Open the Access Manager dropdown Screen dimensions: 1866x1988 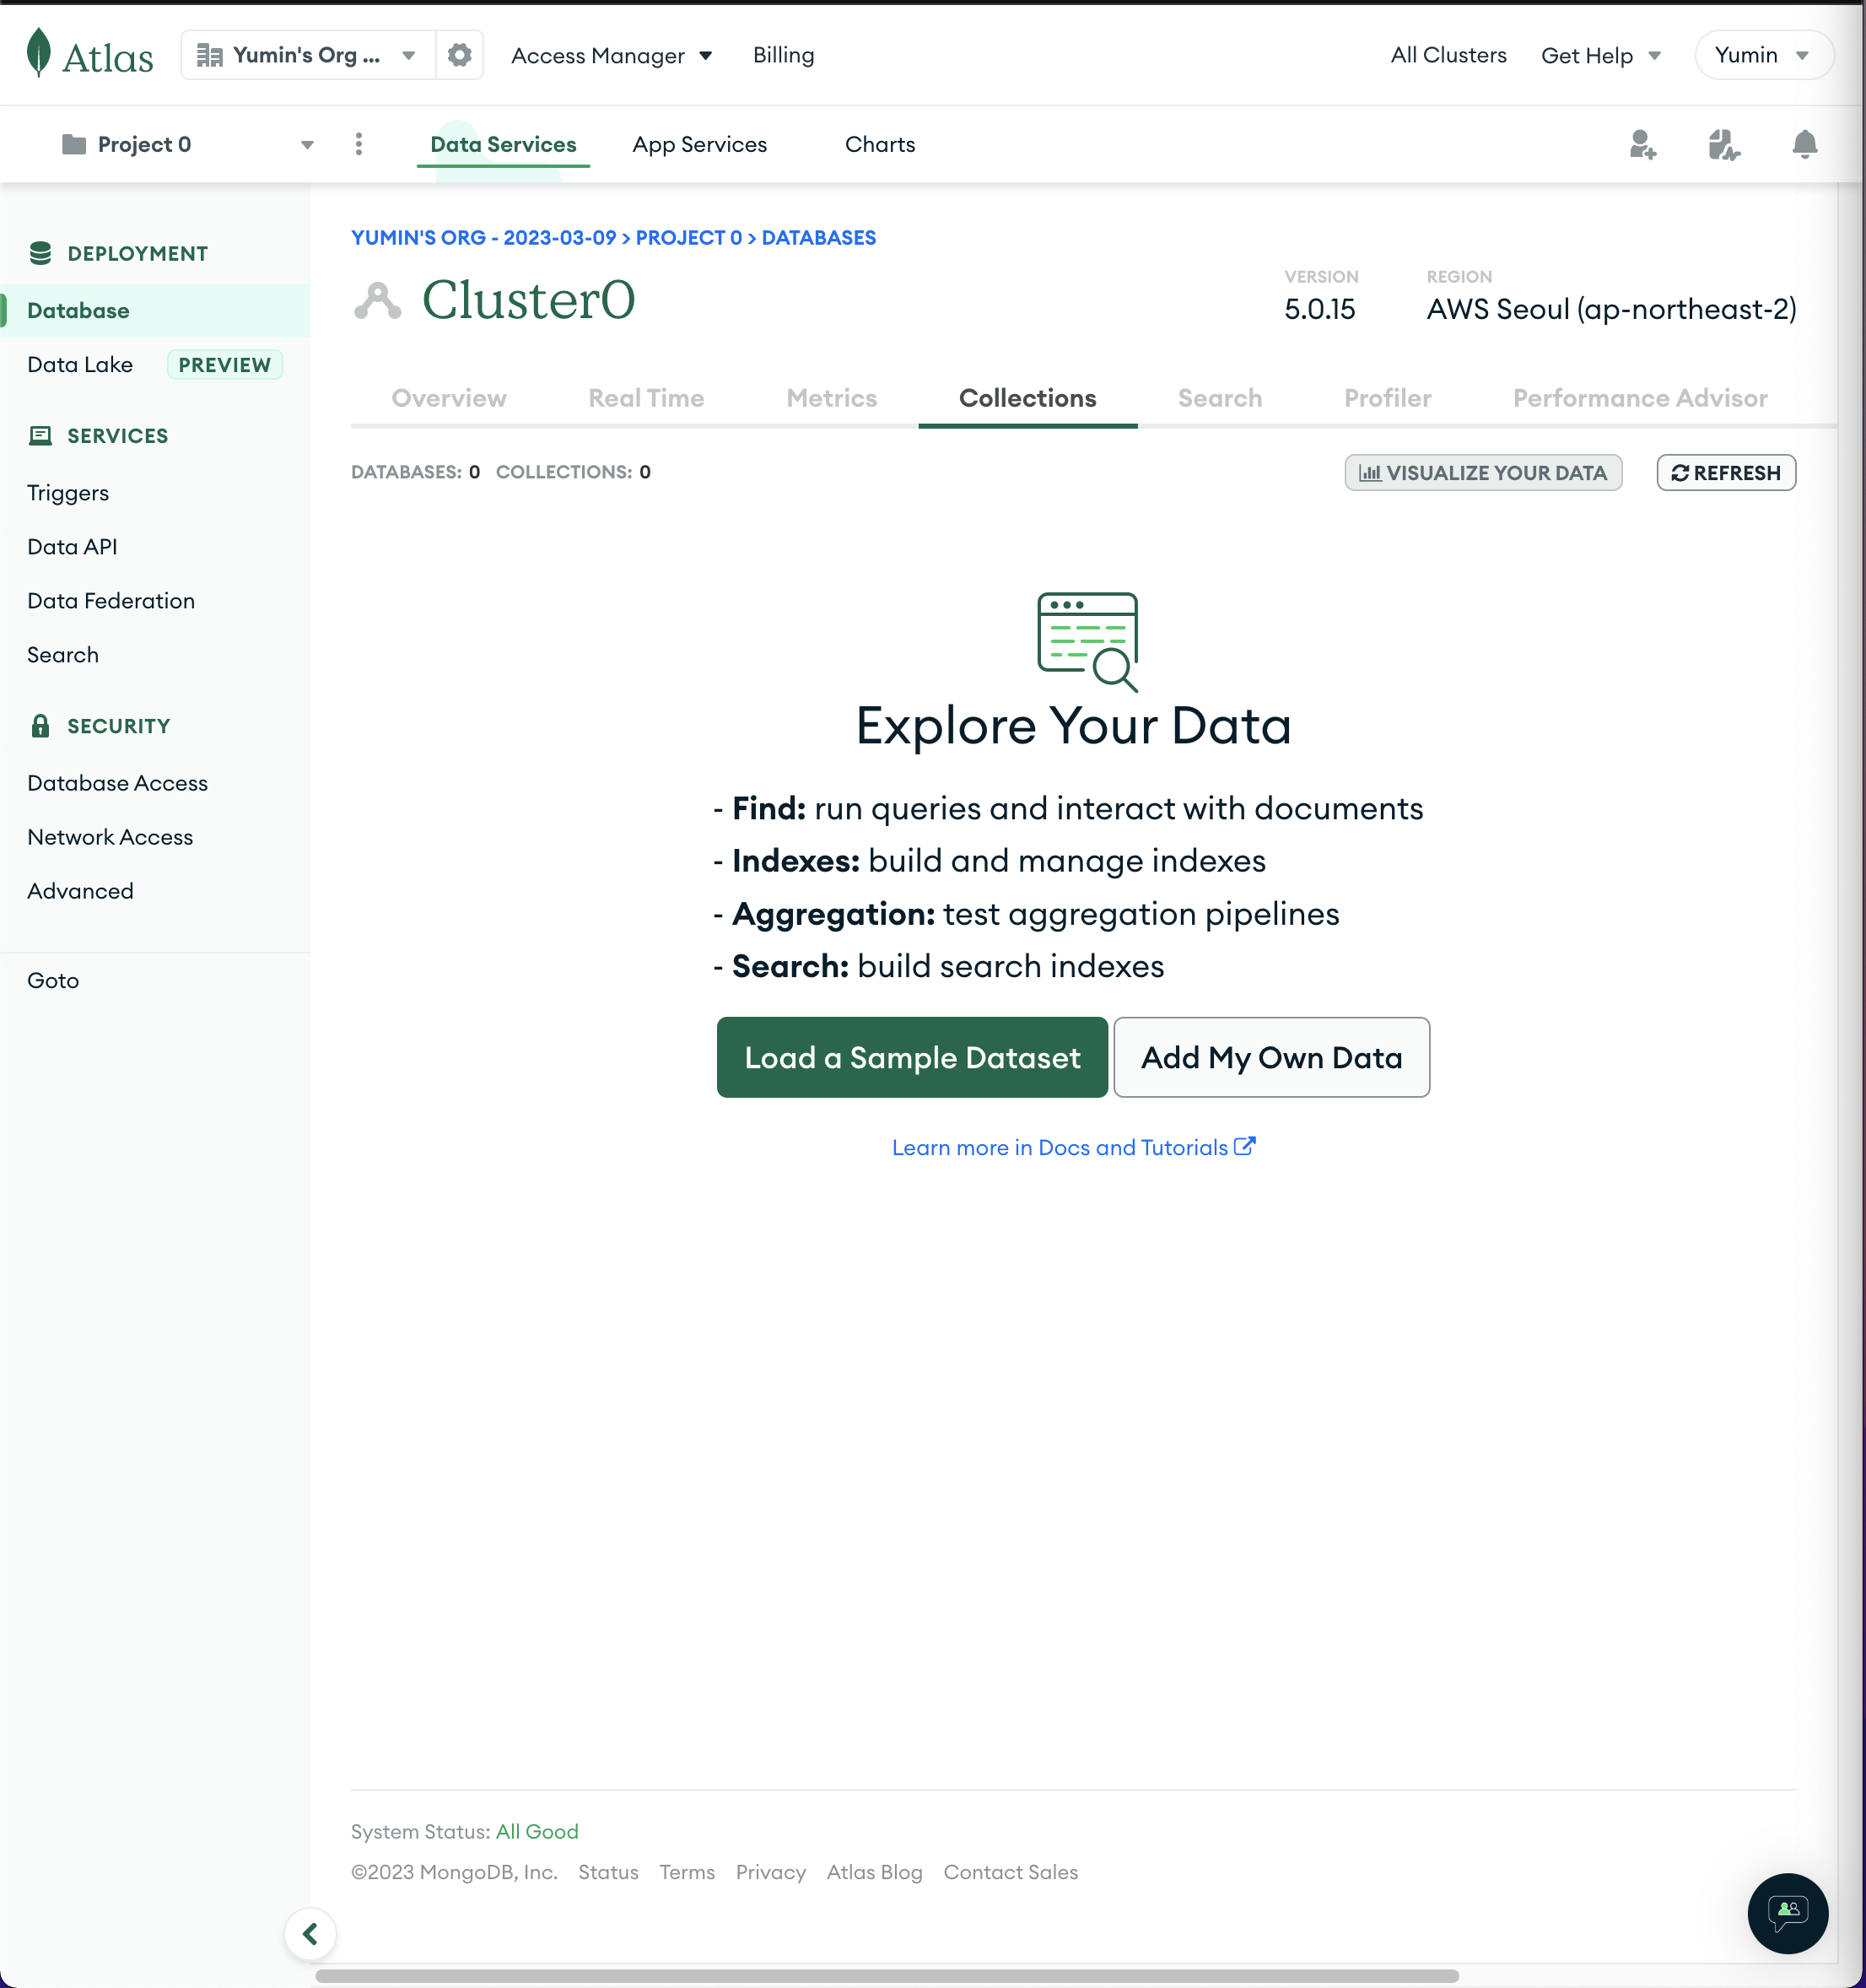click(x=612, y=56)
